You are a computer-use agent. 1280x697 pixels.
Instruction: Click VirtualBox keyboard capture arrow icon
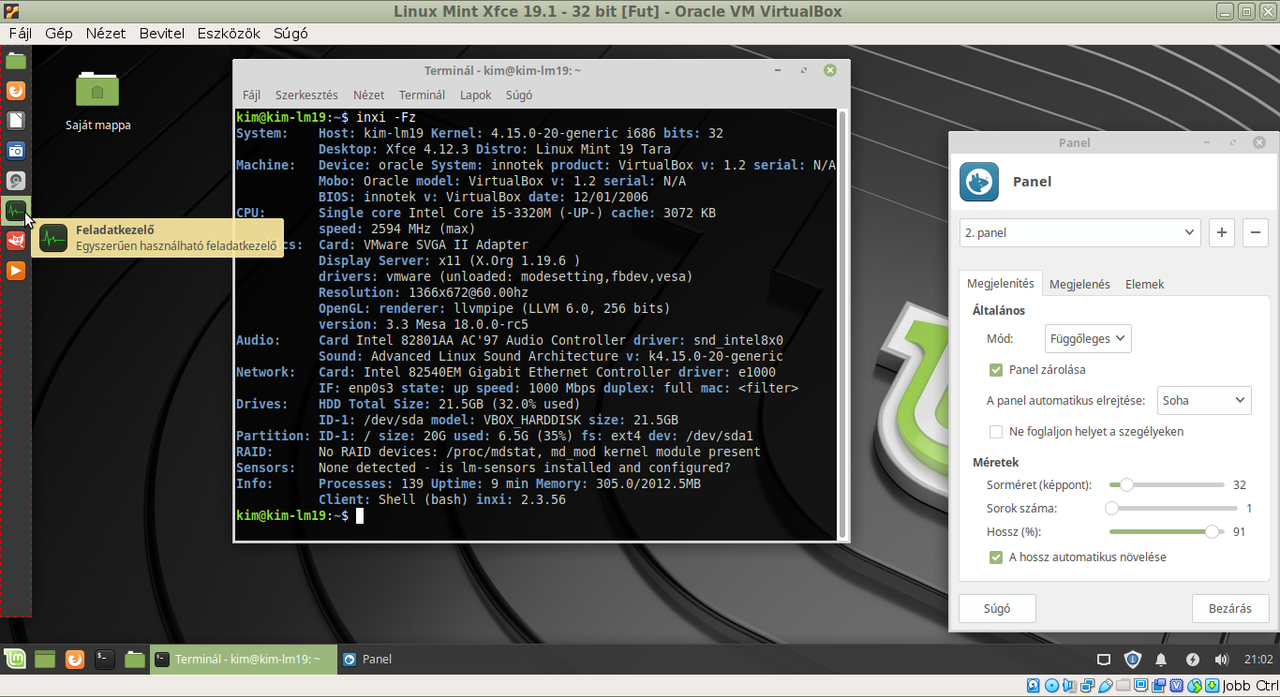coord(1212,685)
